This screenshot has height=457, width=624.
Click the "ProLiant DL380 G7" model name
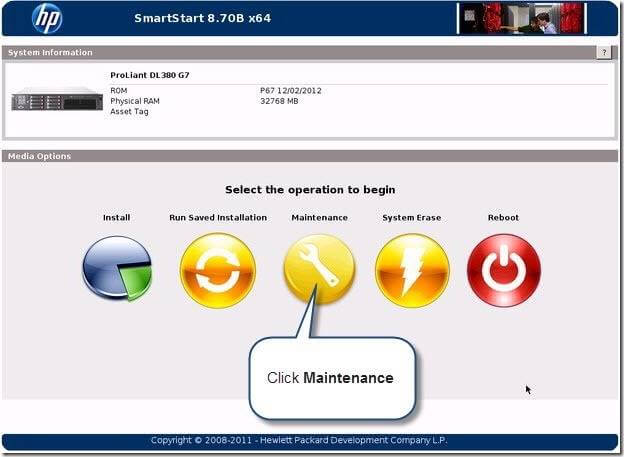(x=150, y=75)
